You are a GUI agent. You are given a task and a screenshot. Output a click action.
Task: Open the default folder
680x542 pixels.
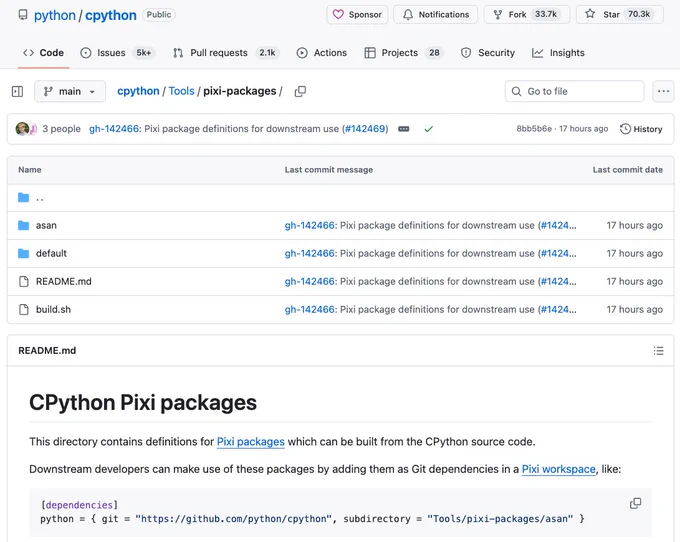click(51, 253)
